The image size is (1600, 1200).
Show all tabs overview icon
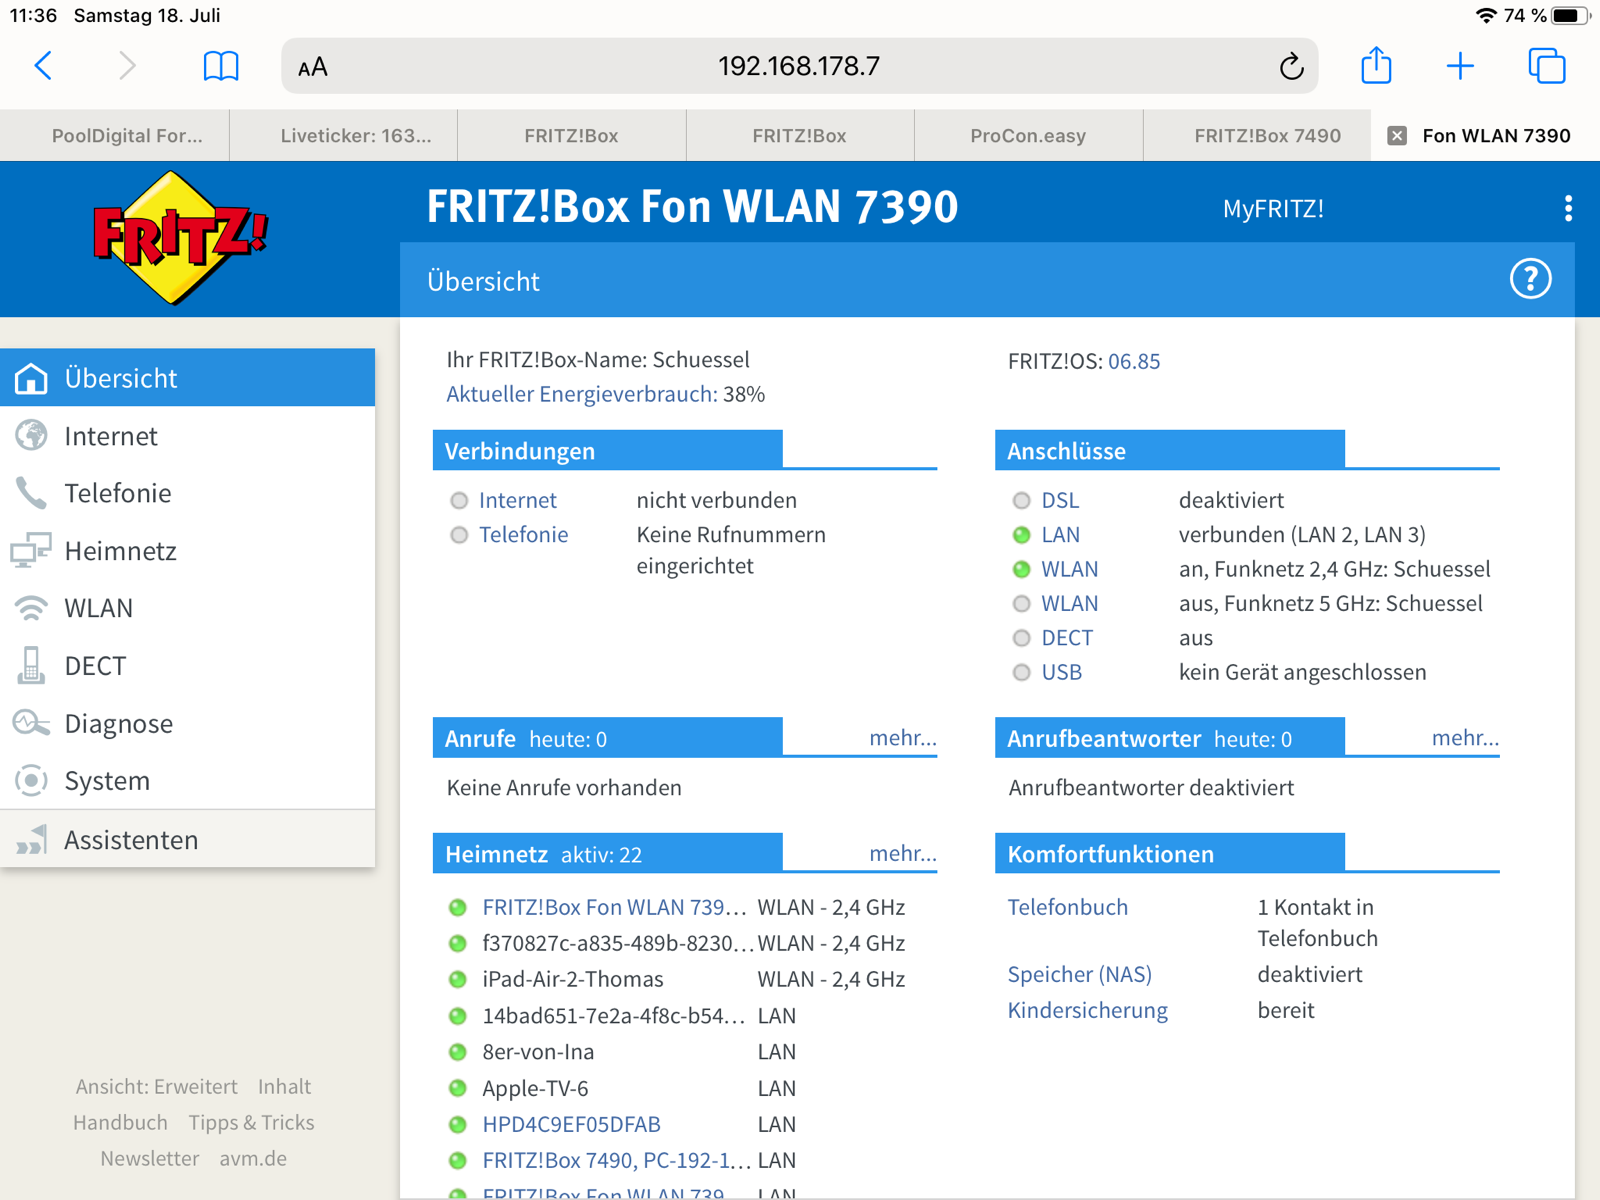pyautogui.click(x=1547, y=66)
